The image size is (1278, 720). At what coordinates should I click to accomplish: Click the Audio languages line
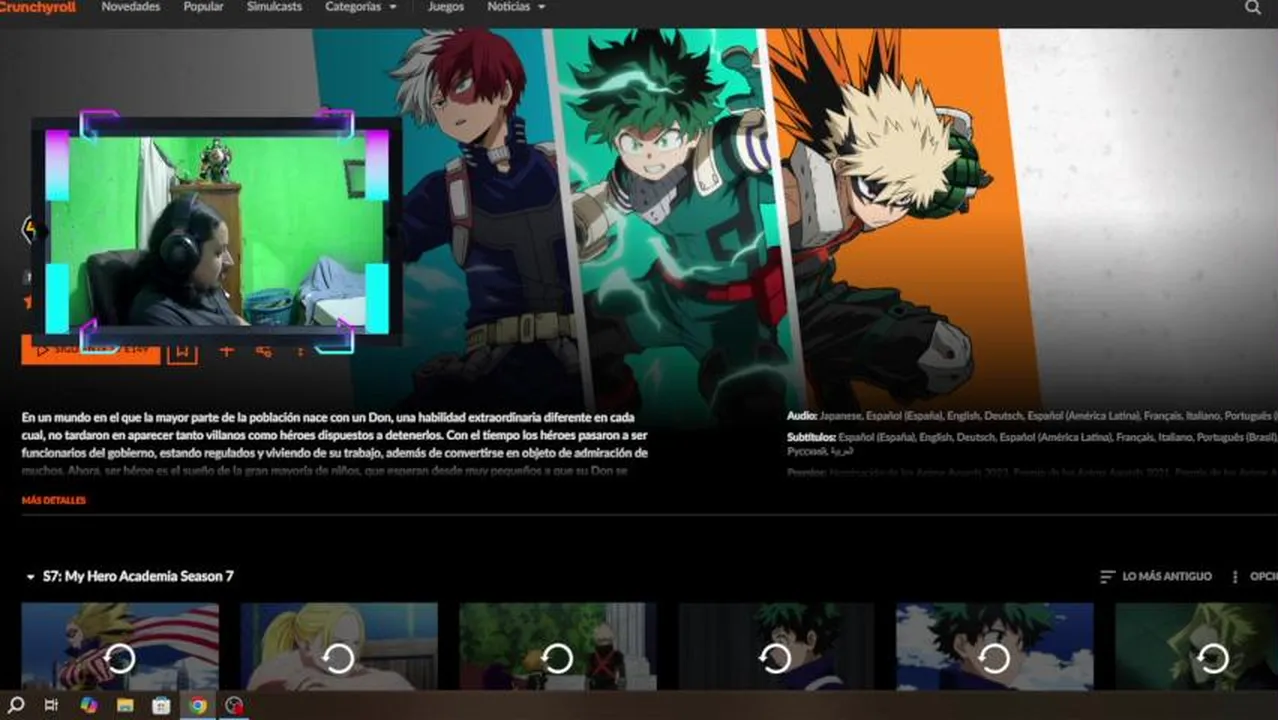(x=1032, y=415)
